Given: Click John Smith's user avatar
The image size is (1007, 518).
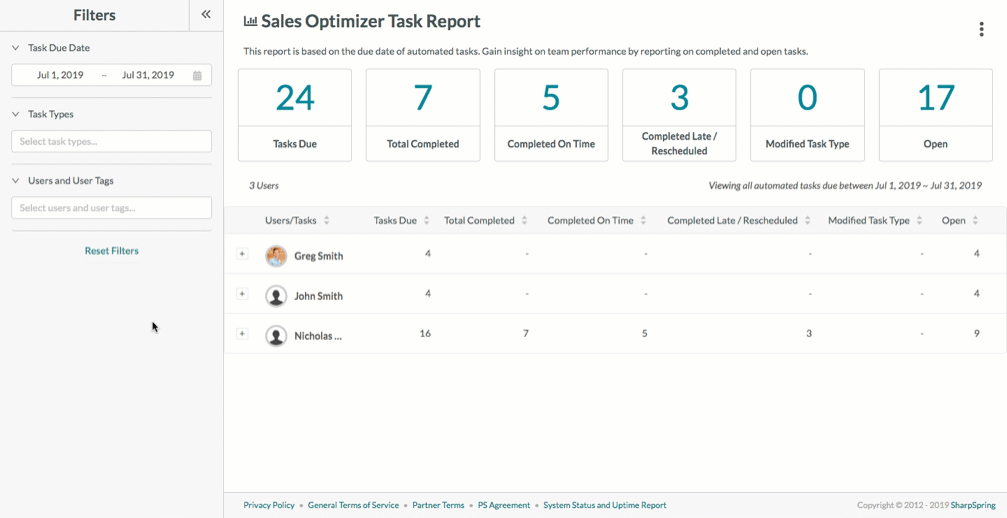Looking at the screenshot, I should 276,296.
